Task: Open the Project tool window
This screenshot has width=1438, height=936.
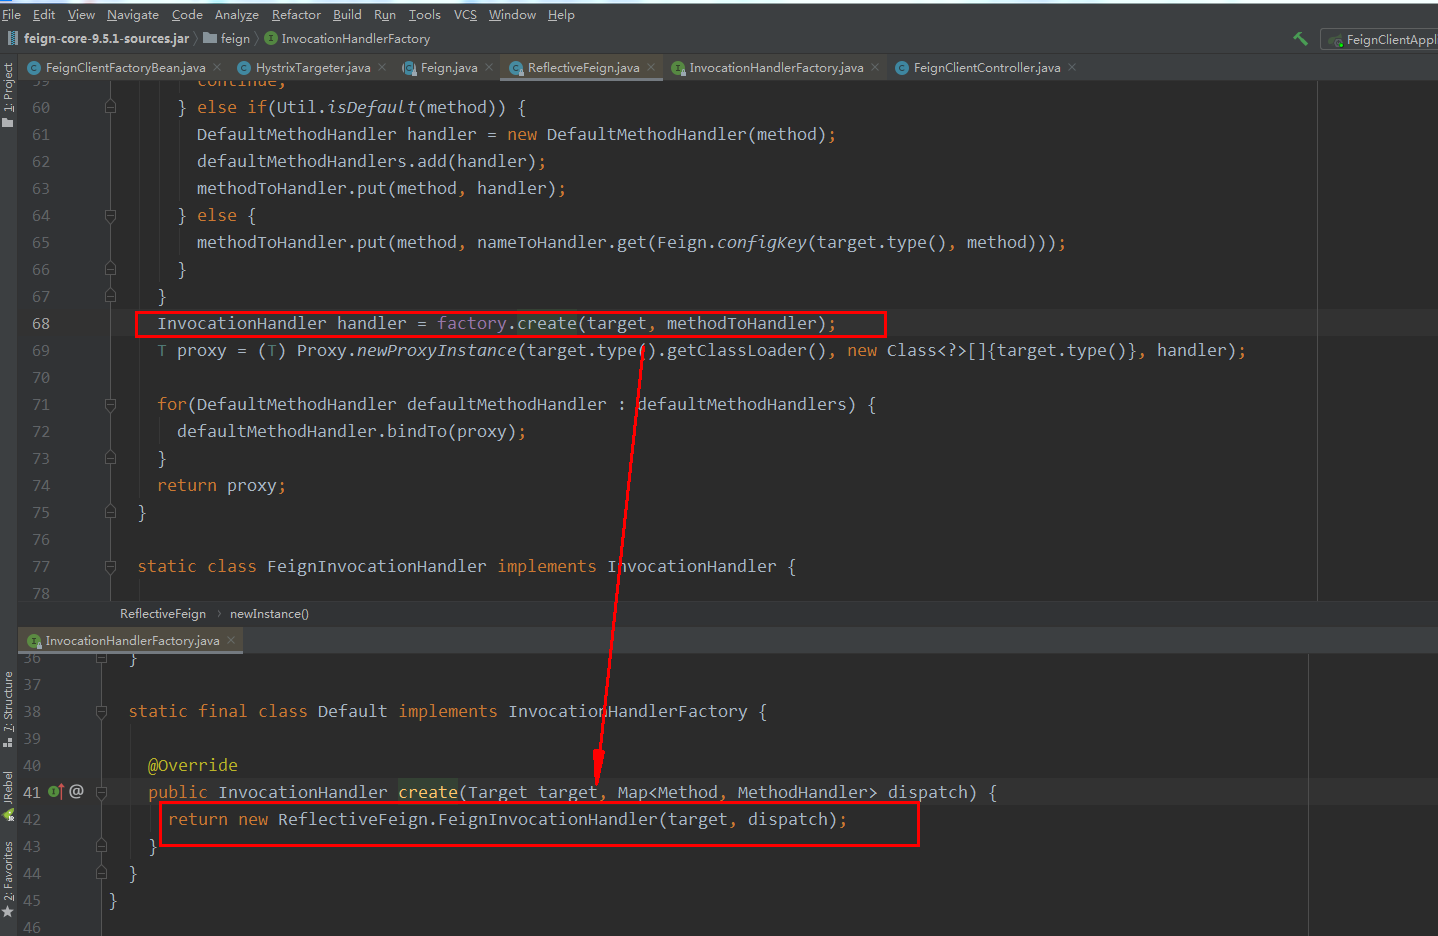Action: (8, 95)
